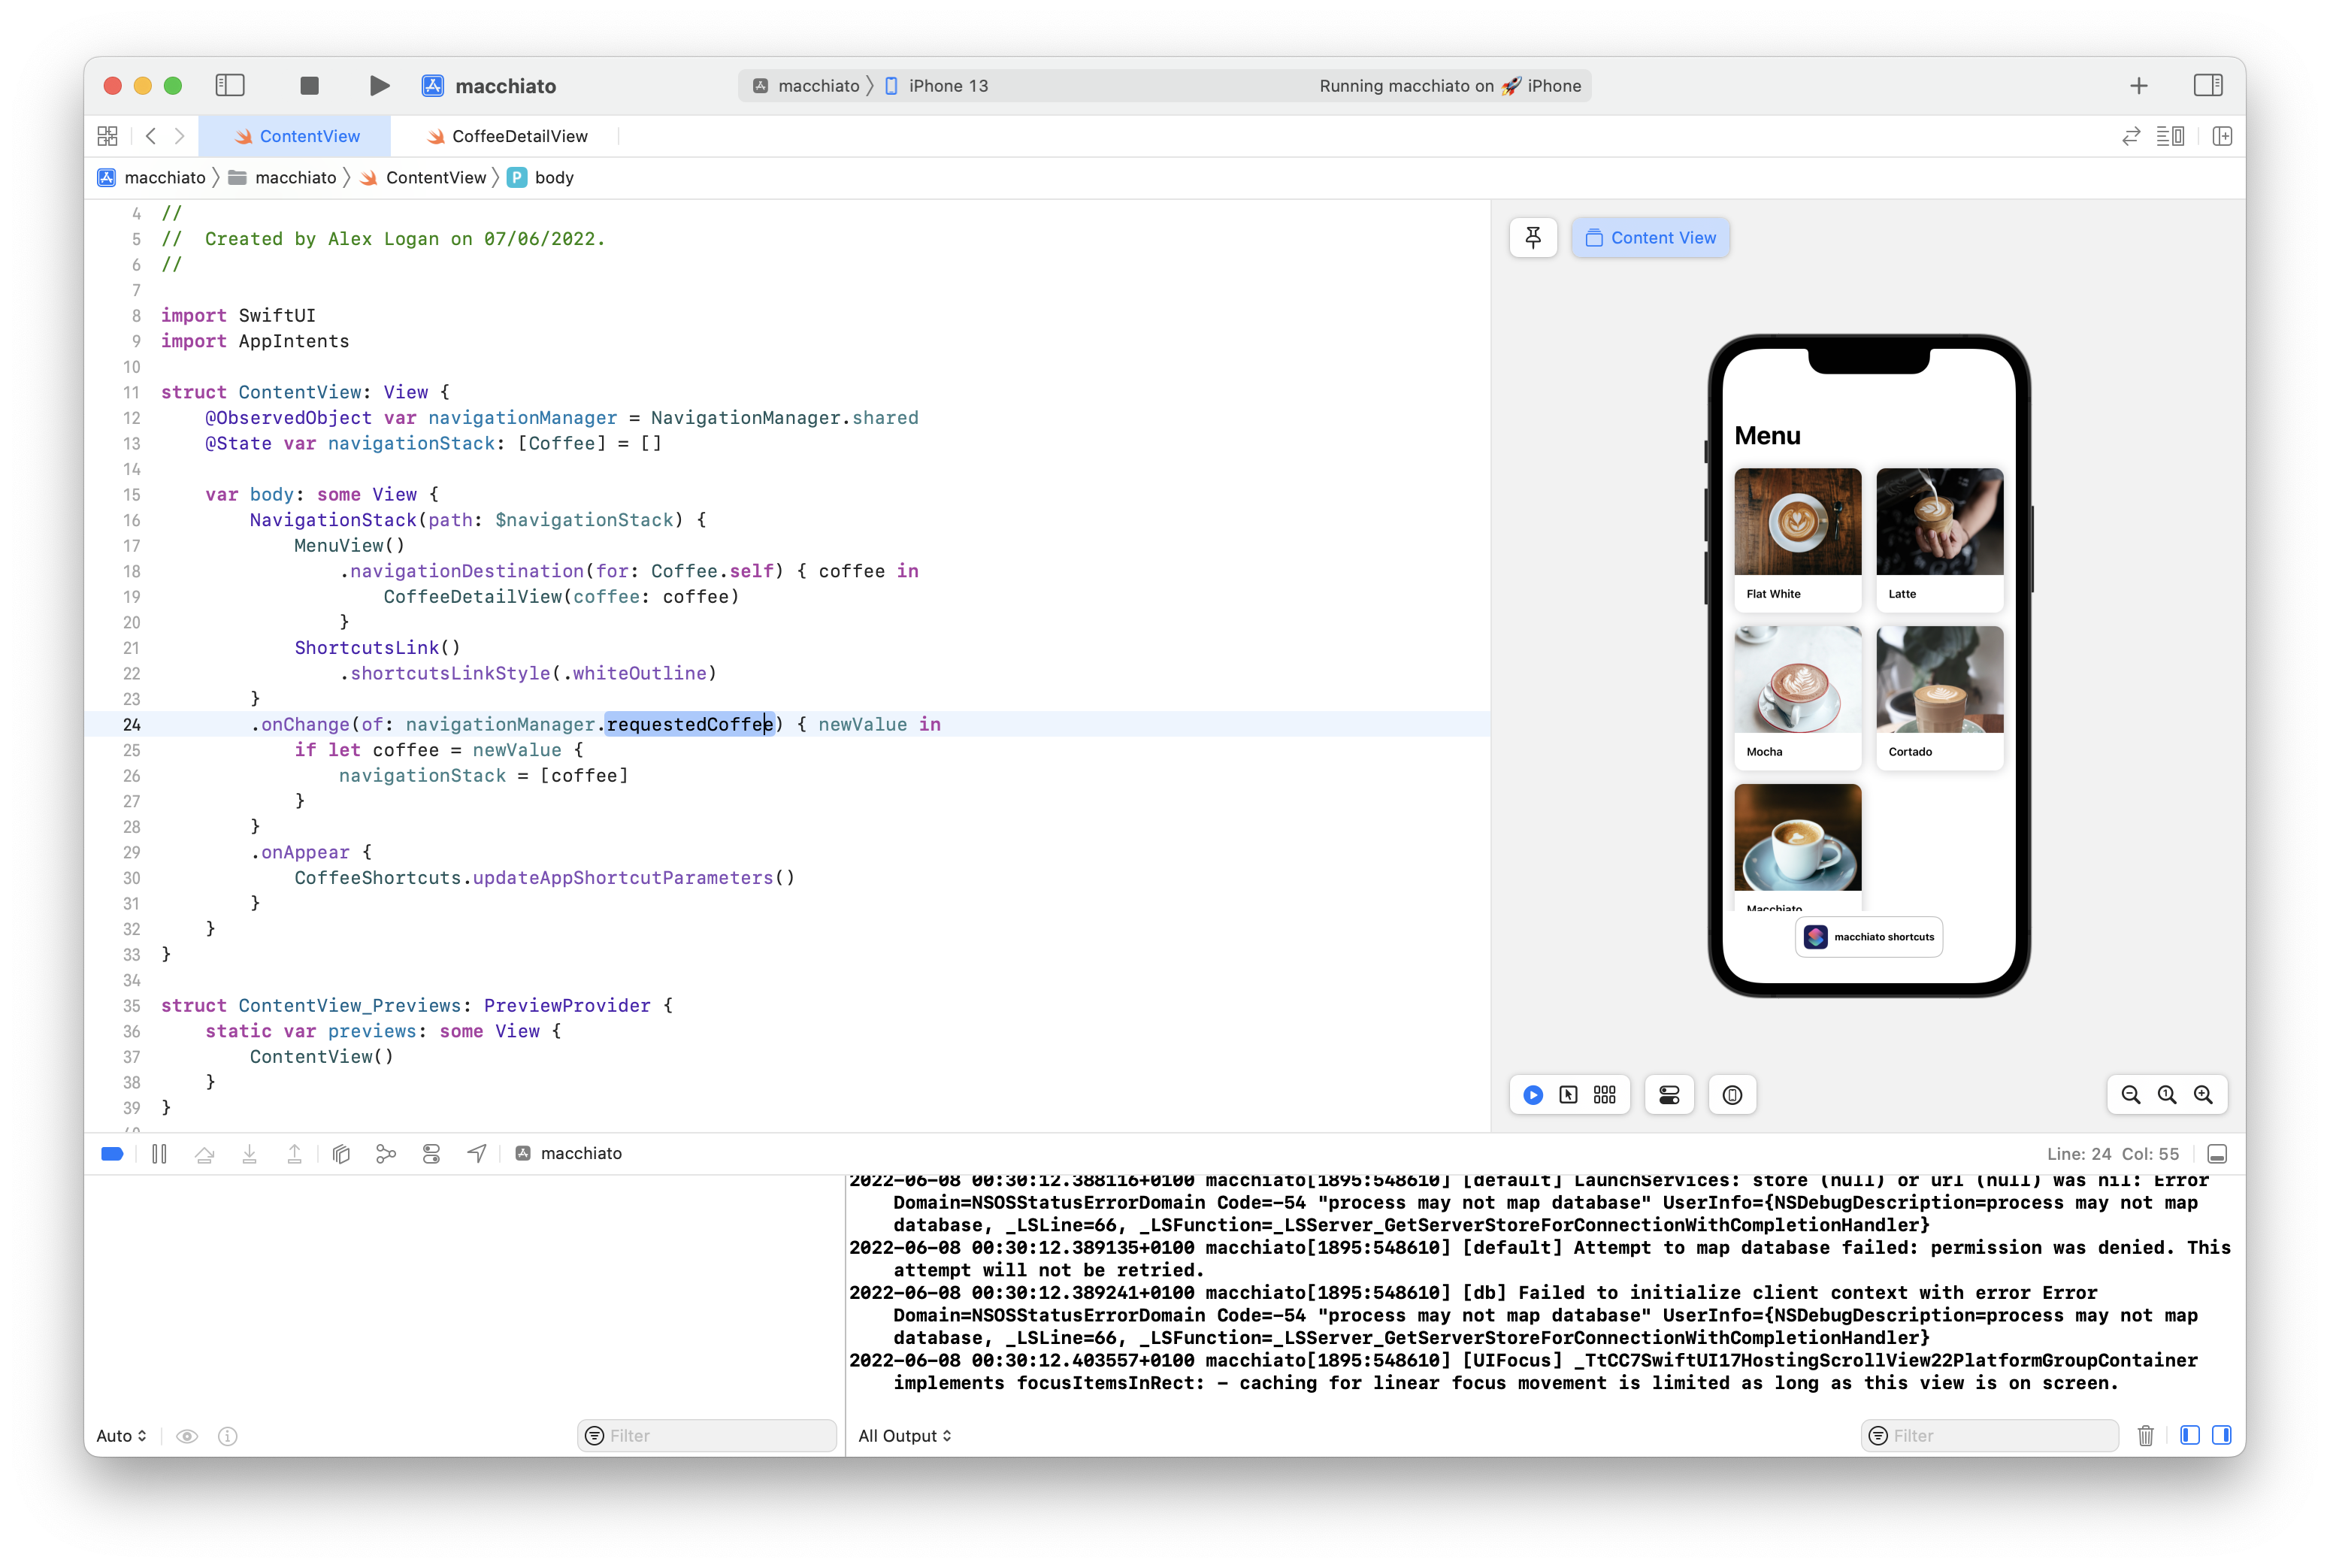Open the Auto variables scope dropdown
2330x1568 pixels.
point(121,1436)
